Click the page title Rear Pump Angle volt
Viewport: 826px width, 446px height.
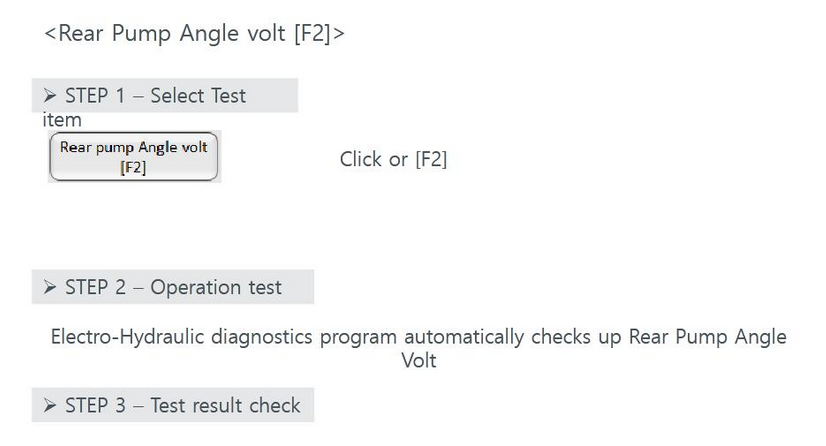click(172, 33)
